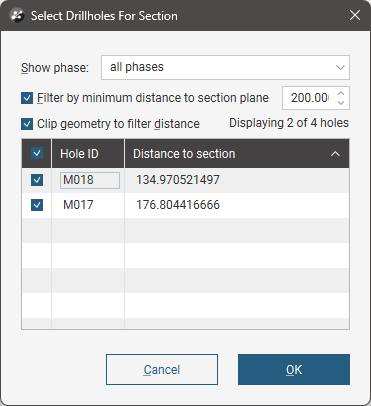The image size is (371, 406).
Task: Close the Select Drillholes For Section dialog
Action: coord(355,15)
